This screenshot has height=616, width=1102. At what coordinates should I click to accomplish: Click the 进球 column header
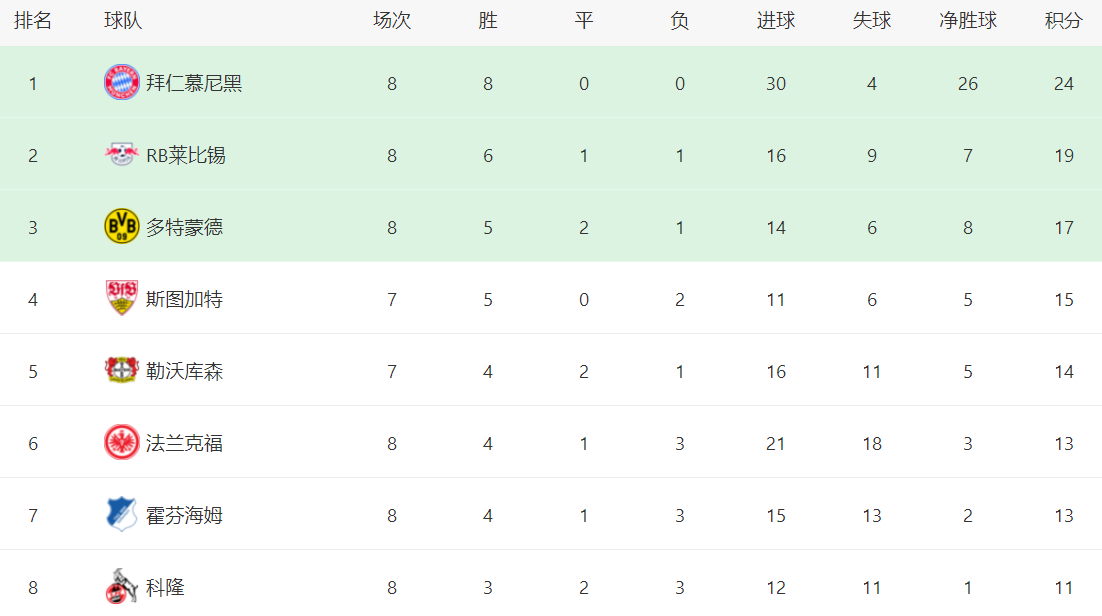[x=775, y=21]
